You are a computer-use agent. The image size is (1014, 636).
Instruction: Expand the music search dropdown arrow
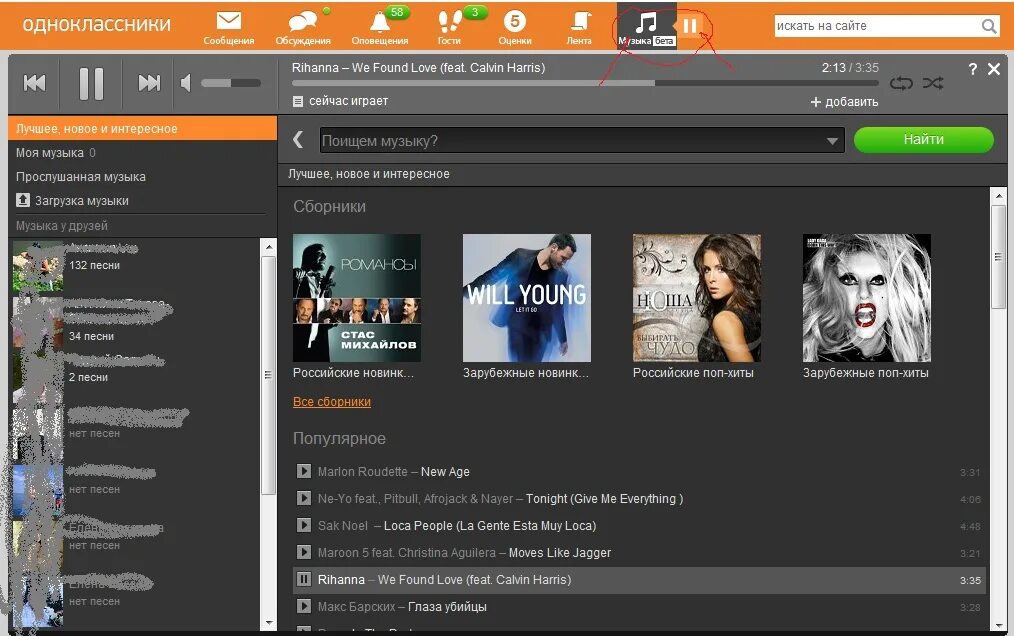point(832,141)
